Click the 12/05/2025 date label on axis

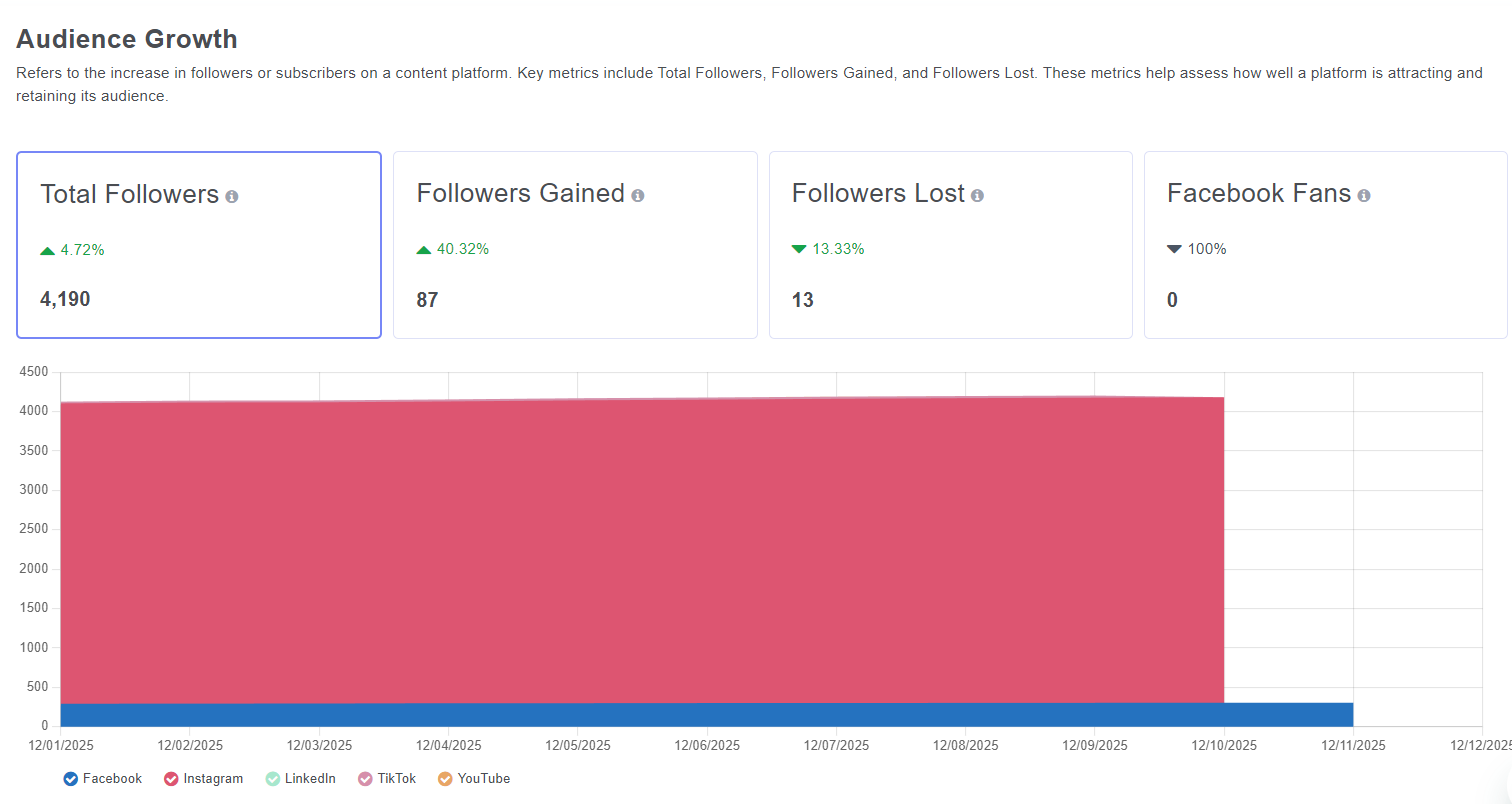(x=578, y=745)
